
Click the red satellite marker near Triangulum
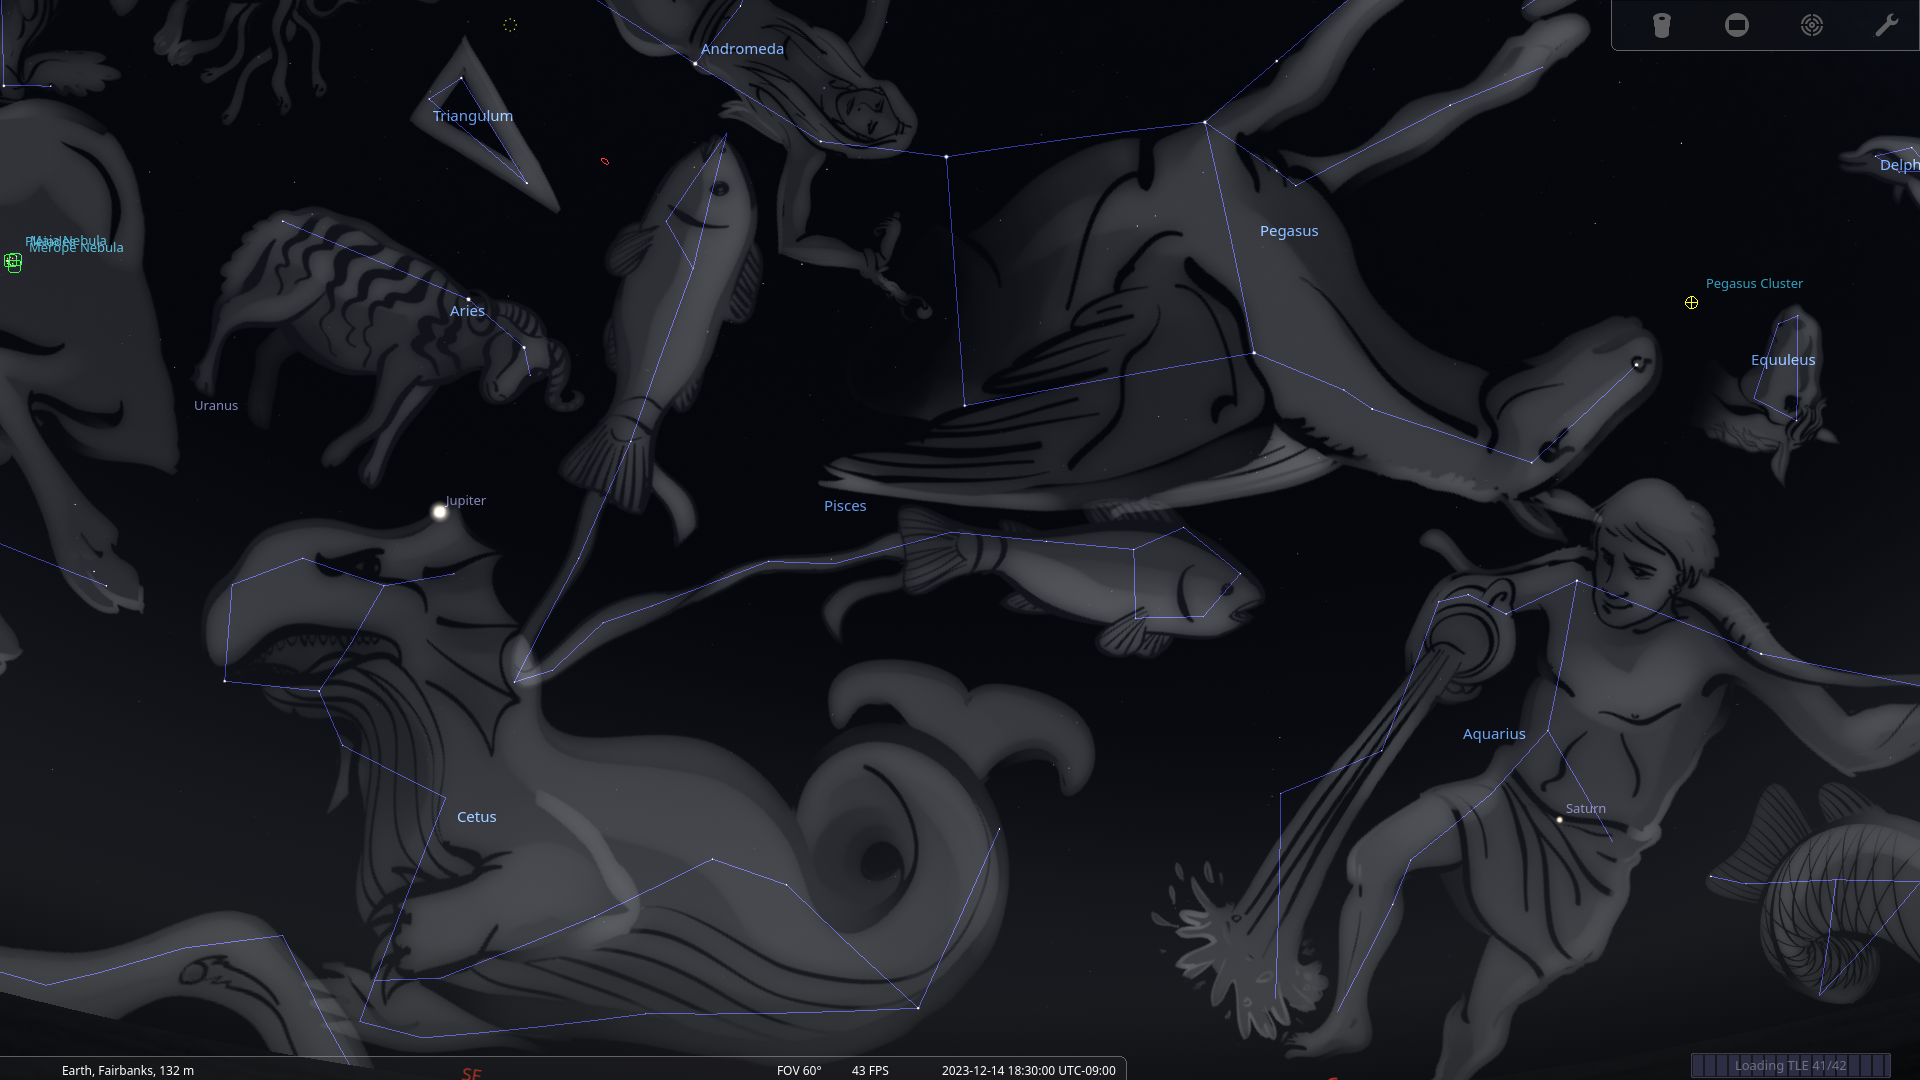click(x=605, y=161)
